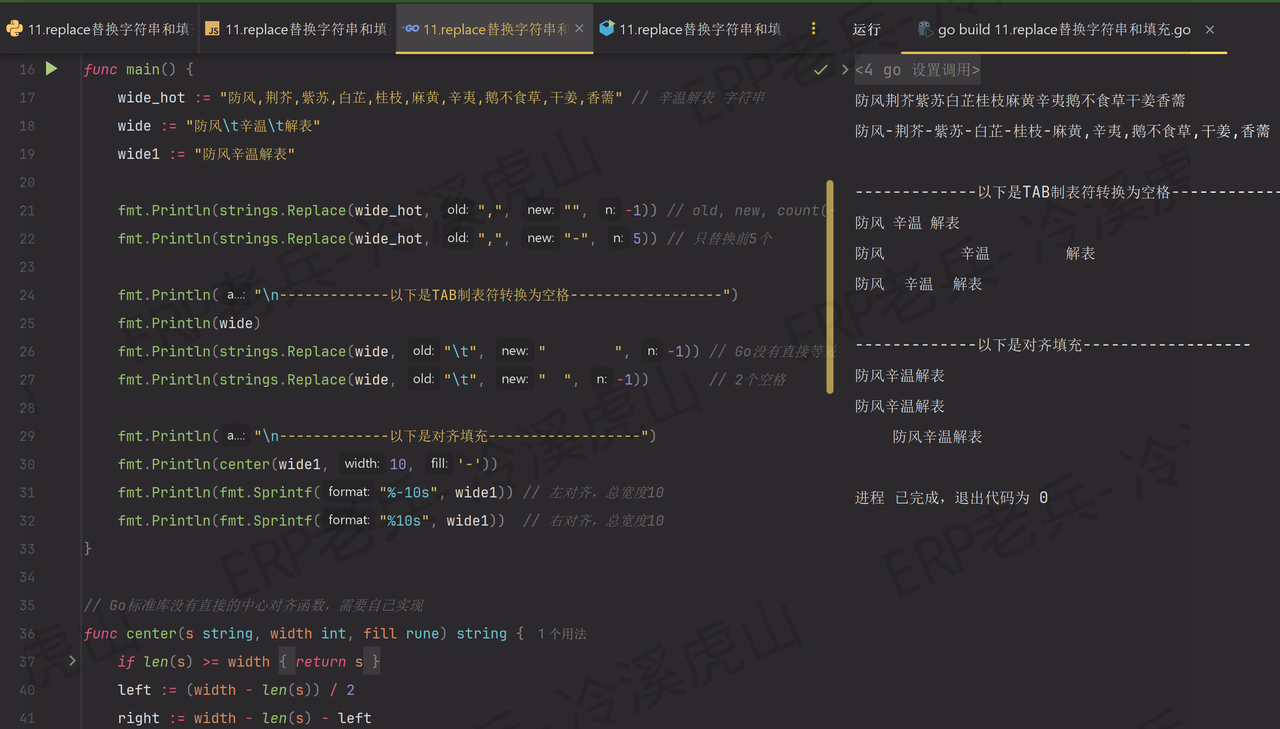The width and height of the screenshot is (1280, 729).
Task: Collapse the if block fold arrow at line 37
Action: pos(72,660)
